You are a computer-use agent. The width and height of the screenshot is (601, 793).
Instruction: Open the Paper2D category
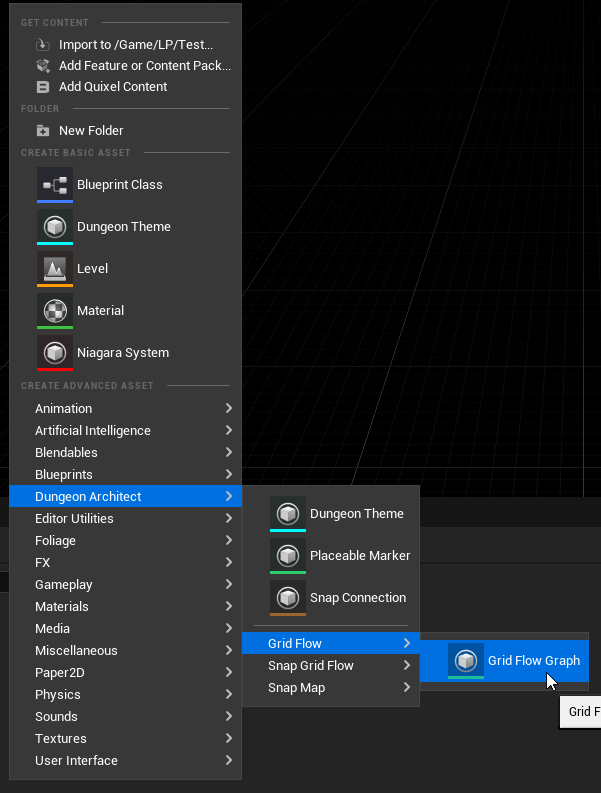tap(125, 672)
